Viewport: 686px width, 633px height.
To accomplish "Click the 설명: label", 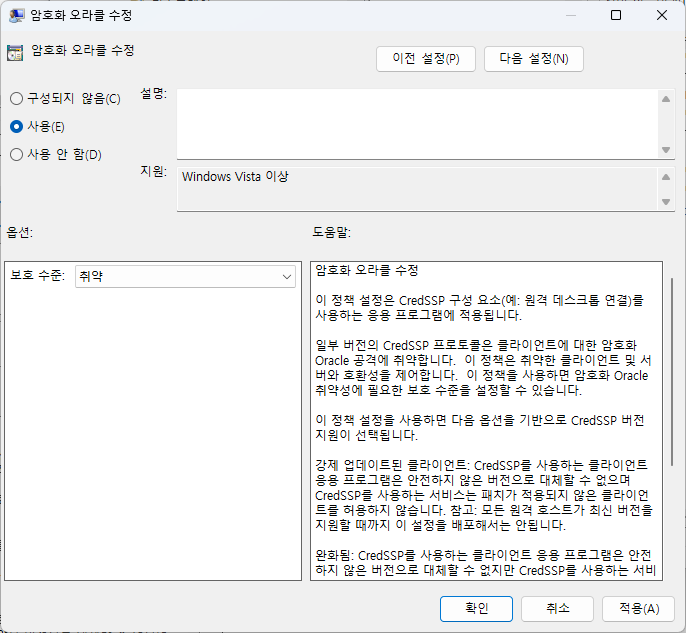I will (x=154, y=93).
